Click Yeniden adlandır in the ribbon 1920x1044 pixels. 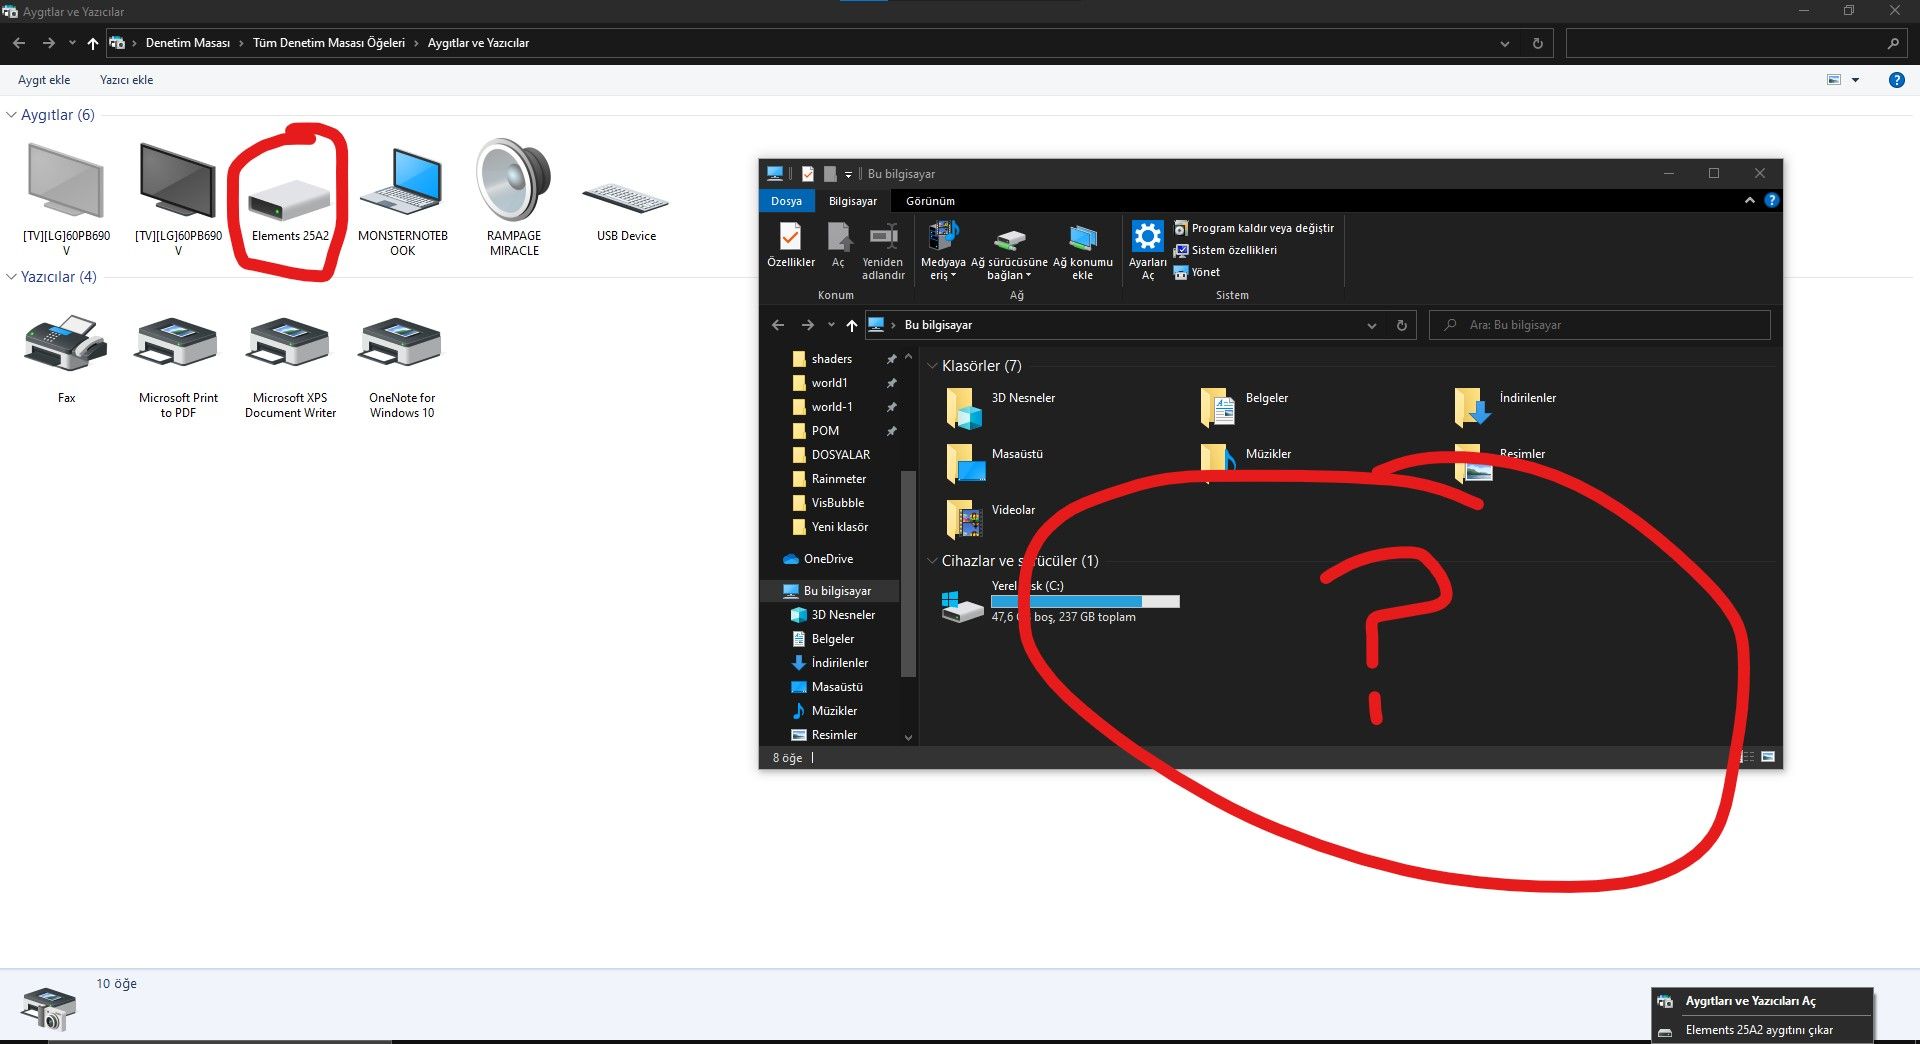click(x=883, y=251)
